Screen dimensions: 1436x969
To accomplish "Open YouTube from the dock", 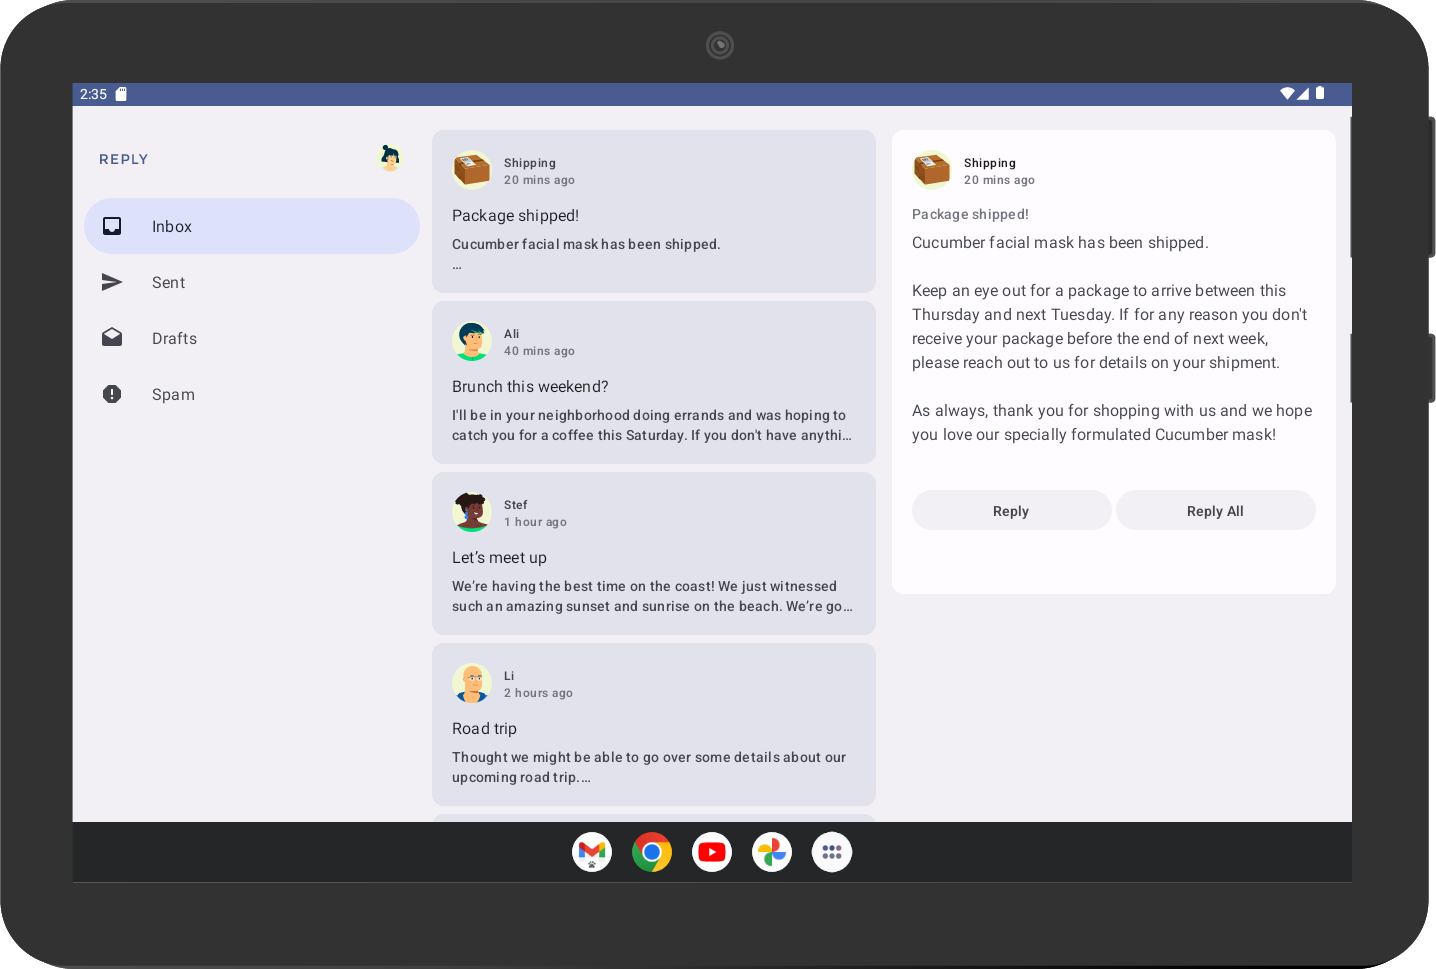I will tap(711, 851).
